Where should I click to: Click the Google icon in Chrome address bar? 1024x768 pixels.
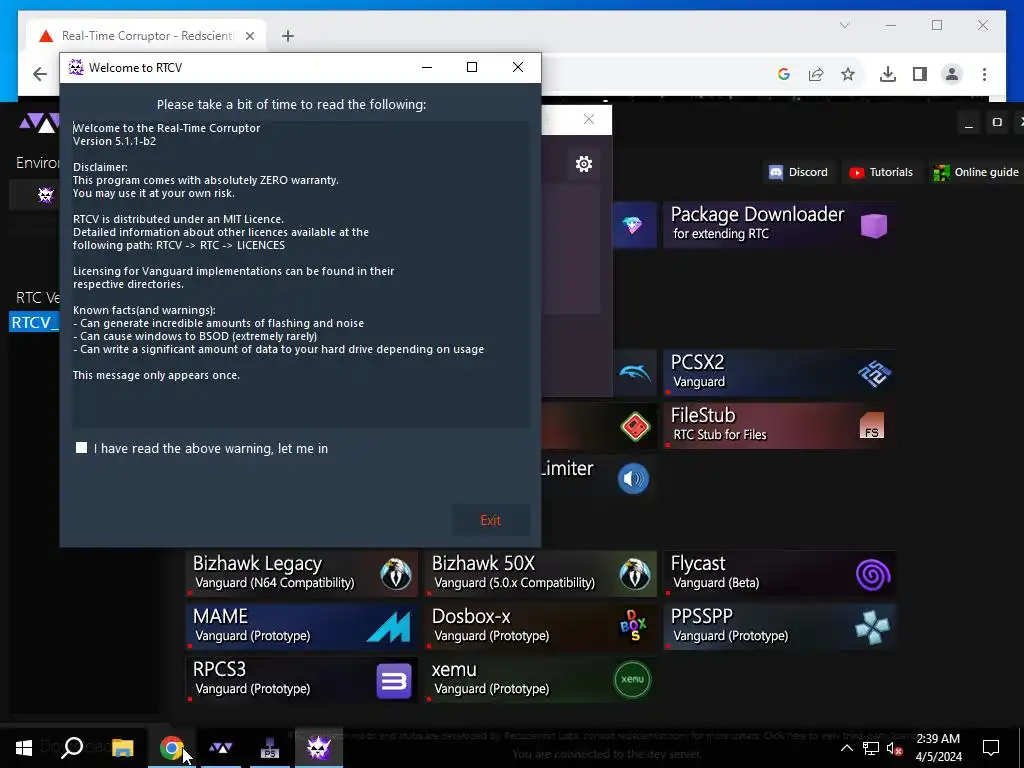784,74
